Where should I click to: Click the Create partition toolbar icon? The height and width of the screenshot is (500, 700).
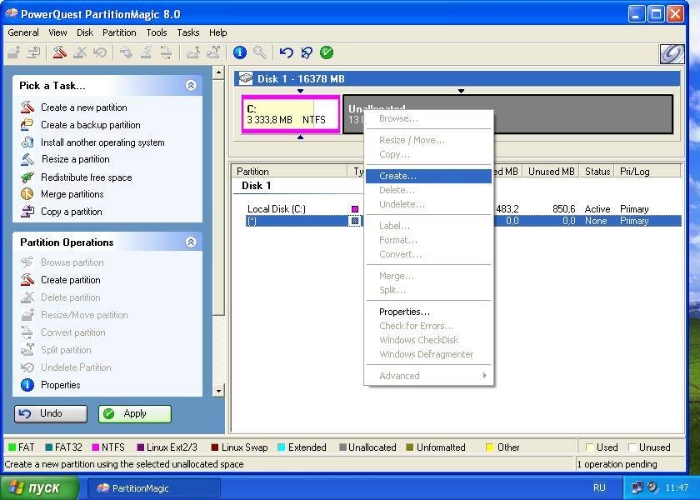point(59,53)
